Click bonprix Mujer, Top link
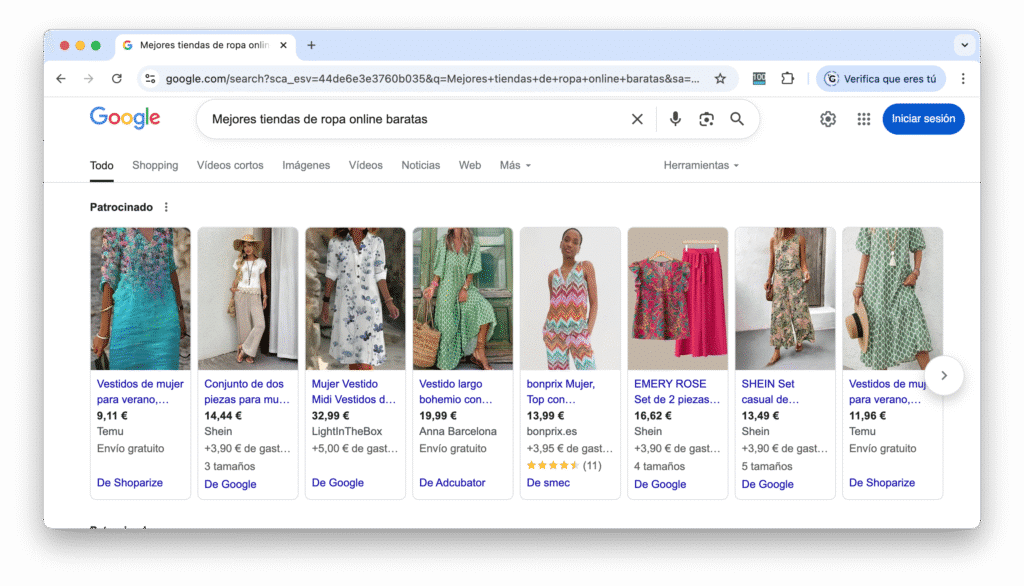 (x=561, y=391)
